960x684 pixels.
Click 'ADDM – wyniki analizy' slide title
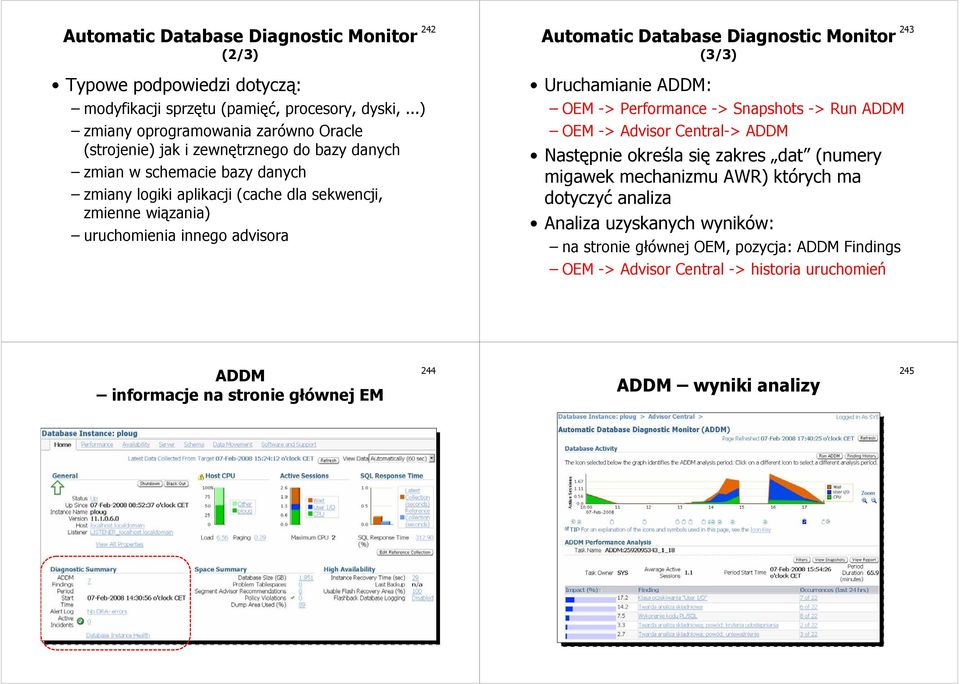click(x=718, y=385)
